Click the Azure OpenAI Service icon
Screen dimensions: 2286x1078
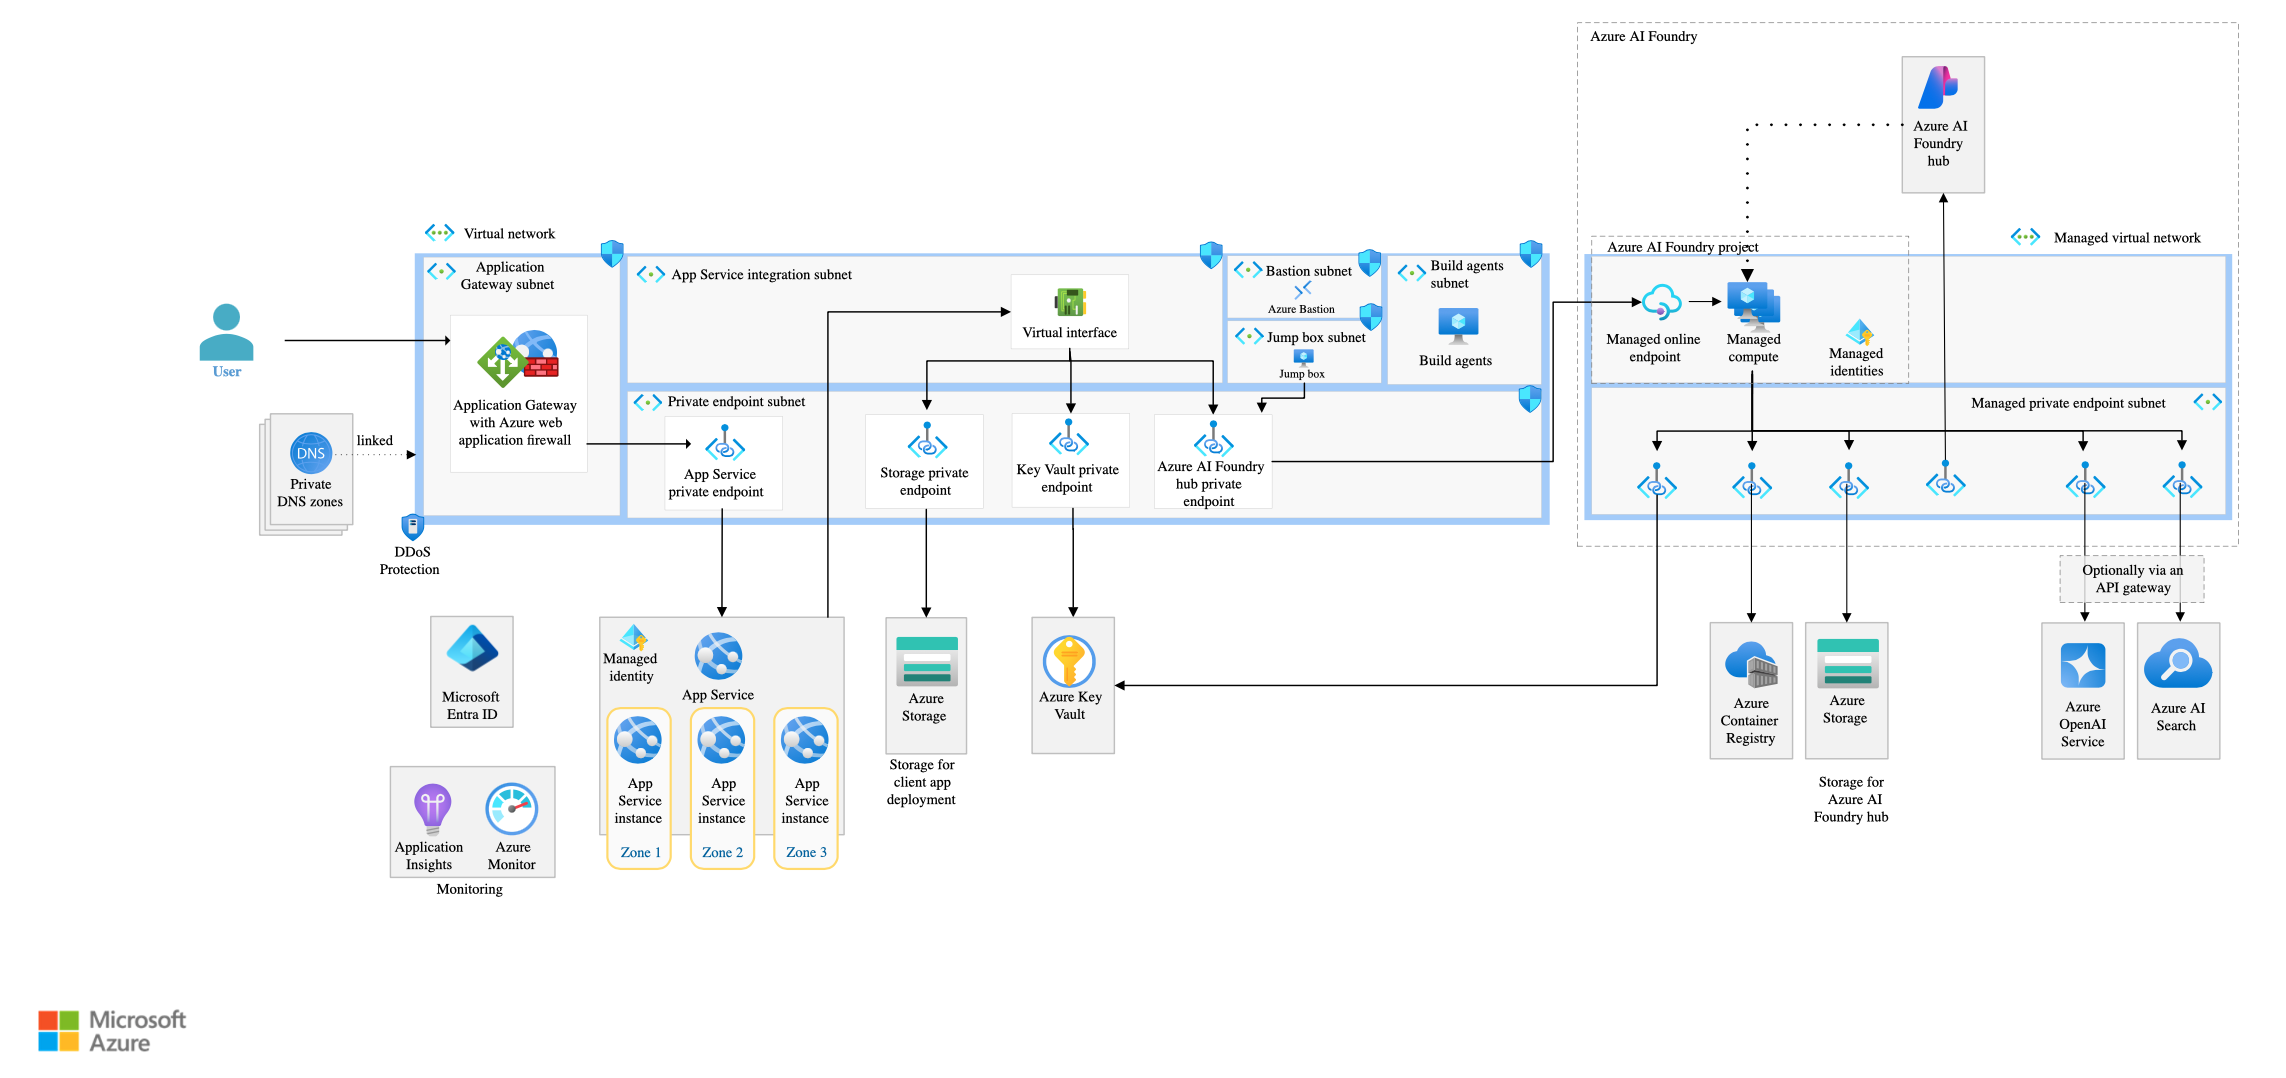[2083, 666]
